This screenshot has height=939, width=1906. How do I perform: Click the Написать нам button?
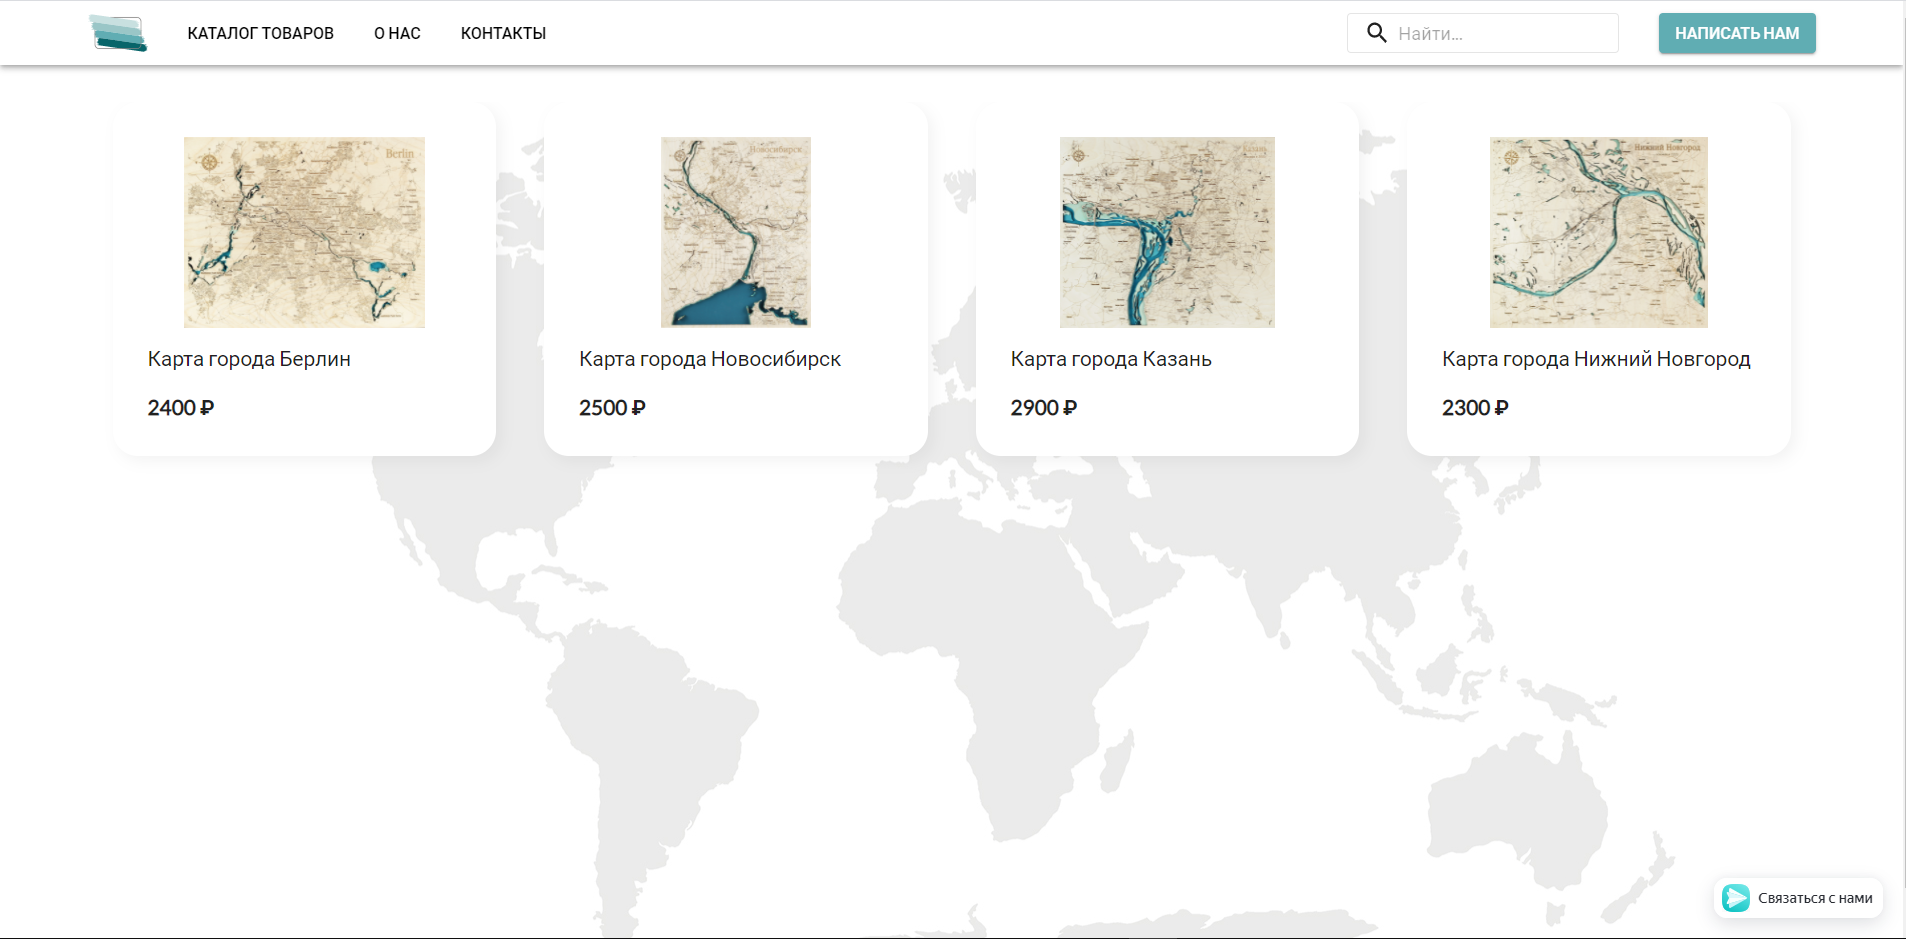click(1737, 33)
